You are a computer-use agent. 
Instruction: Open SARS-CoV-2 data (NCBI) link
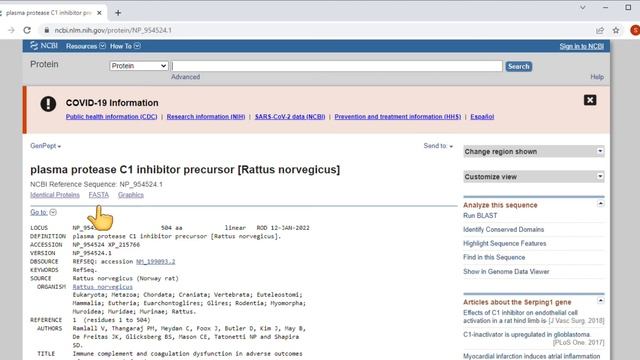tap(290, 117)
